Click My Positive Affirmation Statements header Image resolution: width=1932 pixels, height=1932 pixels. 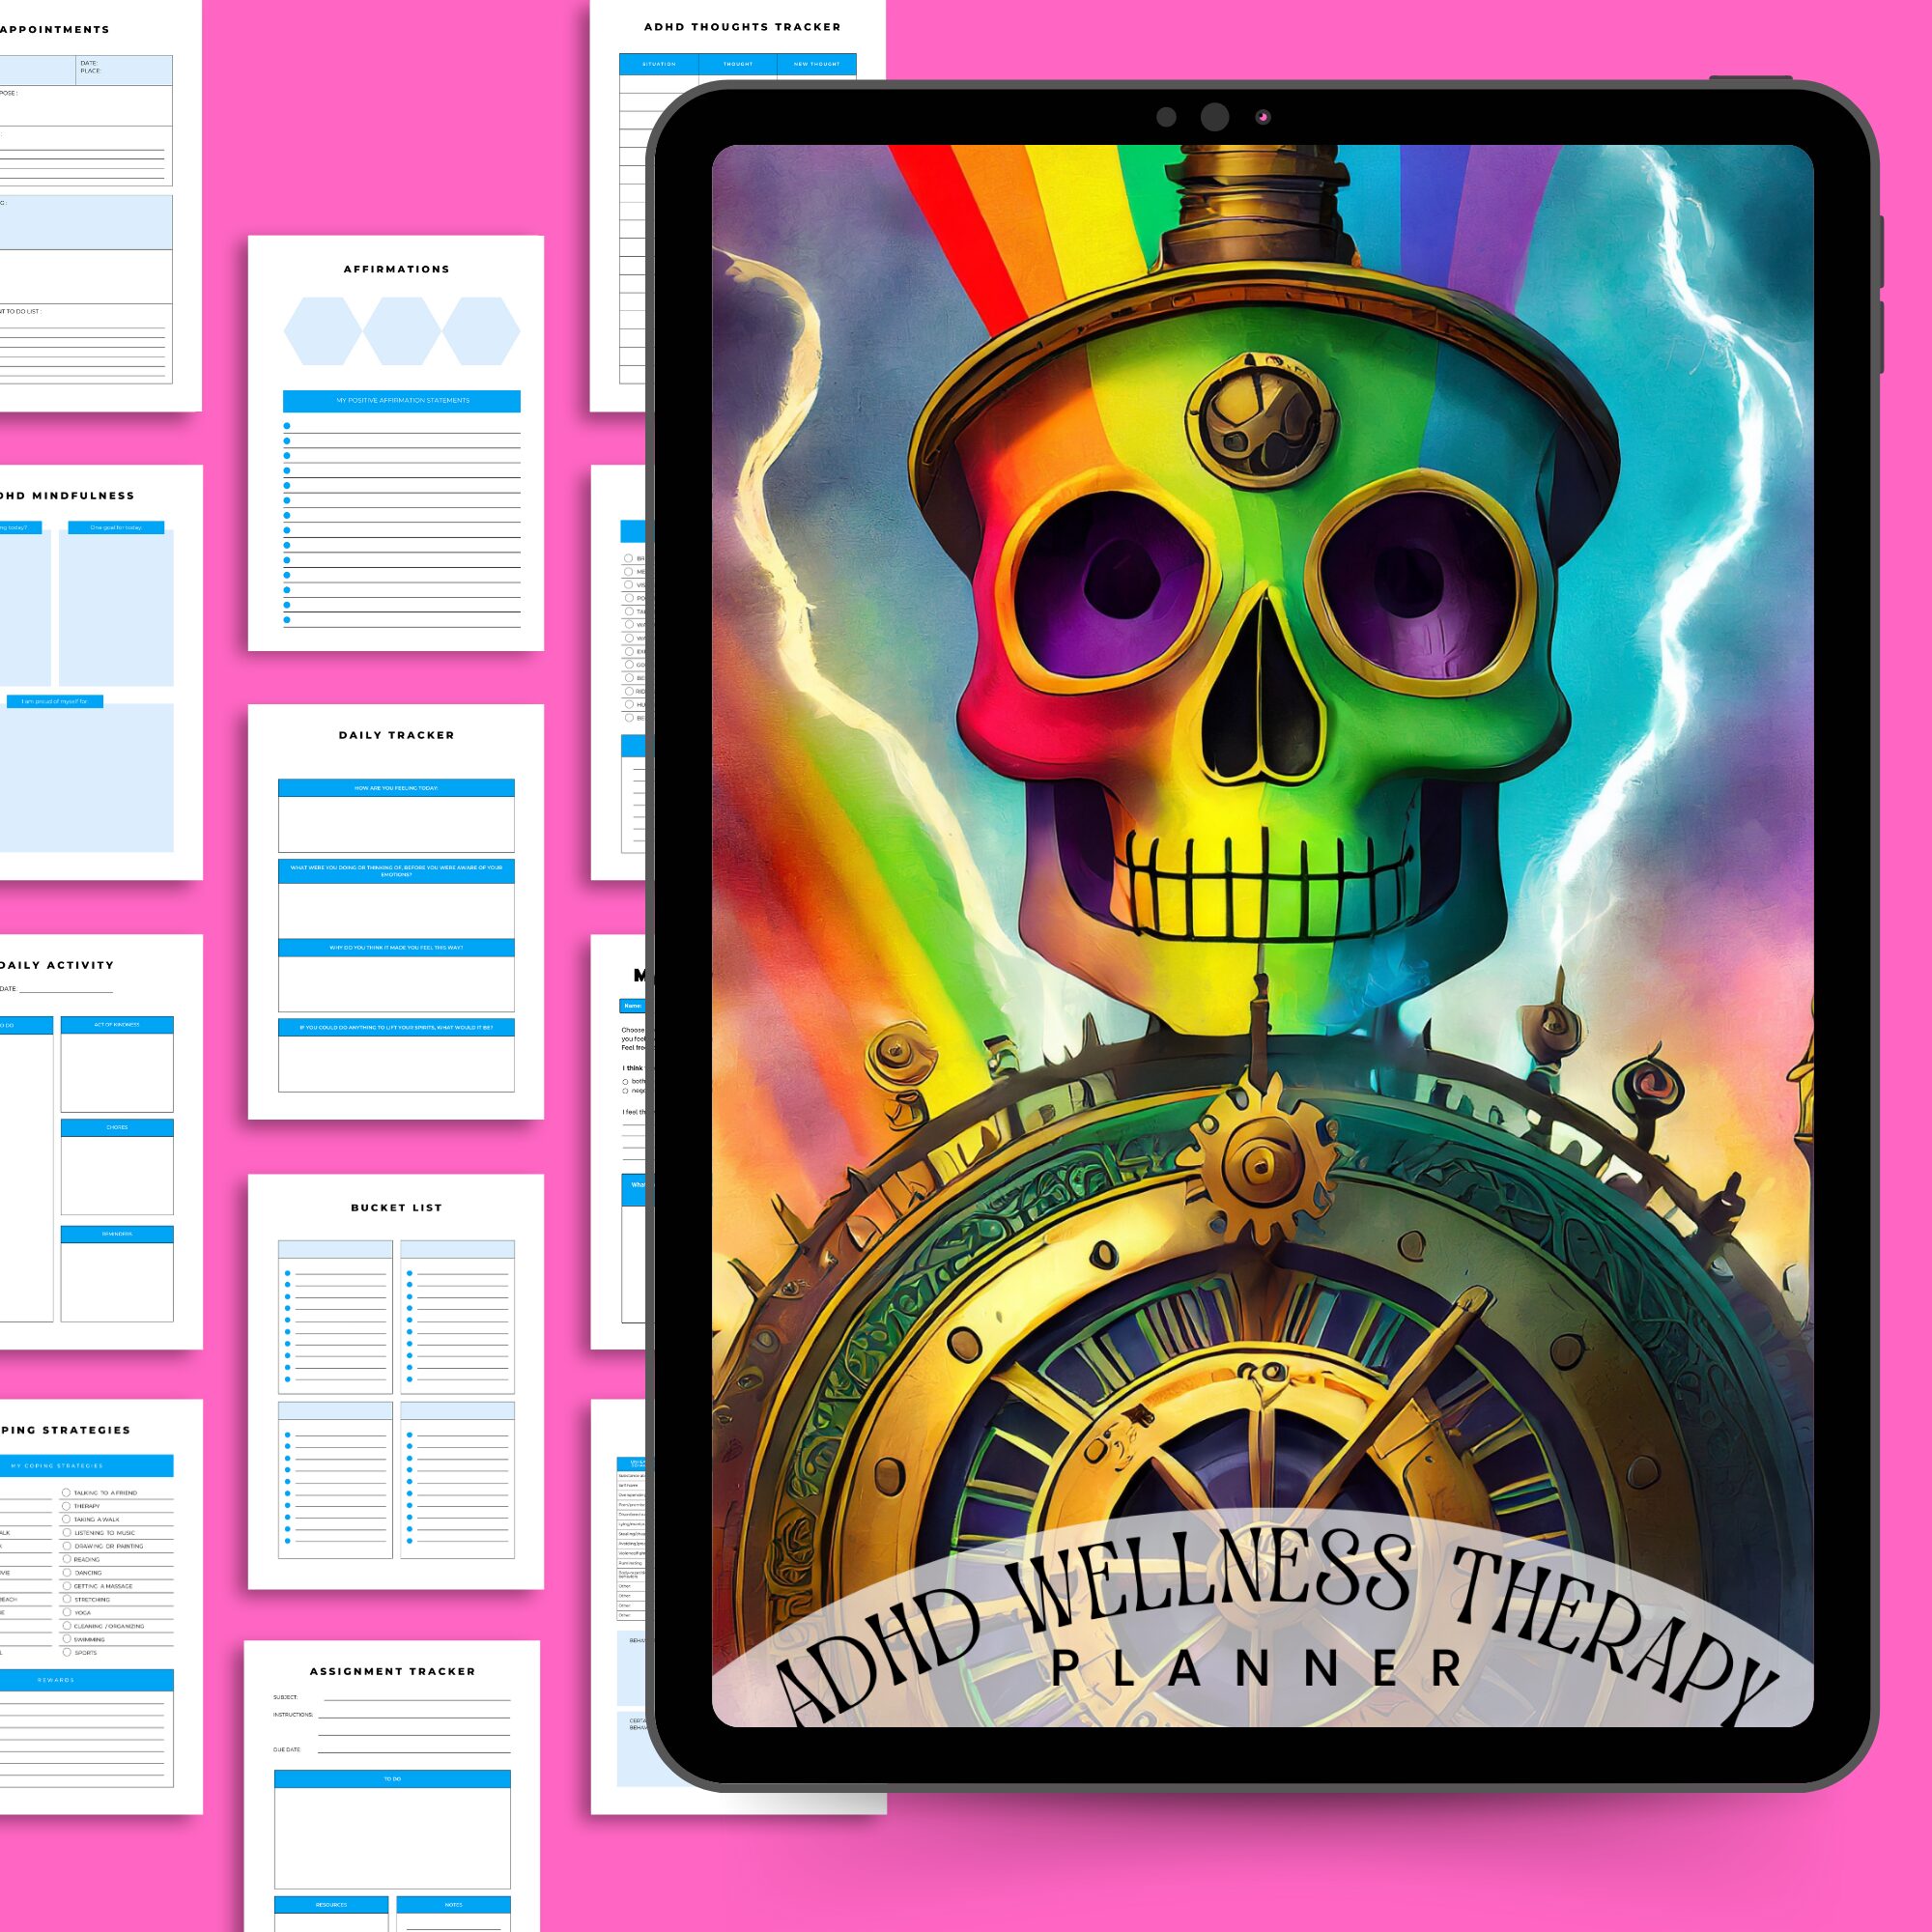pyautogui.click(x=402, y=401)
